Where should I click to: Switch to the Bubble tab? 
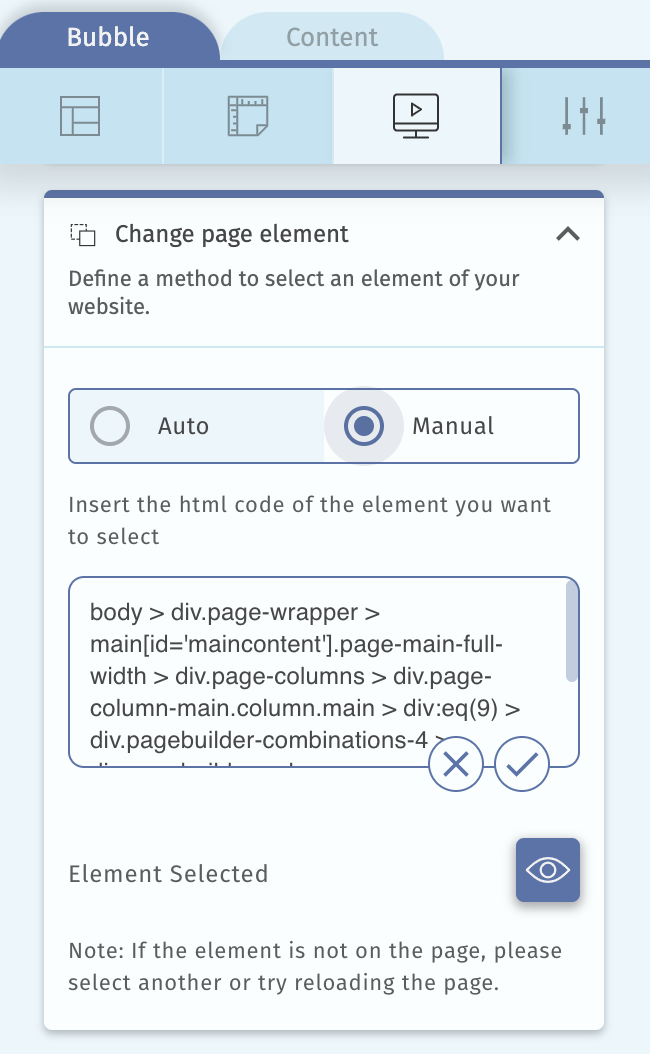pos(108,38)
